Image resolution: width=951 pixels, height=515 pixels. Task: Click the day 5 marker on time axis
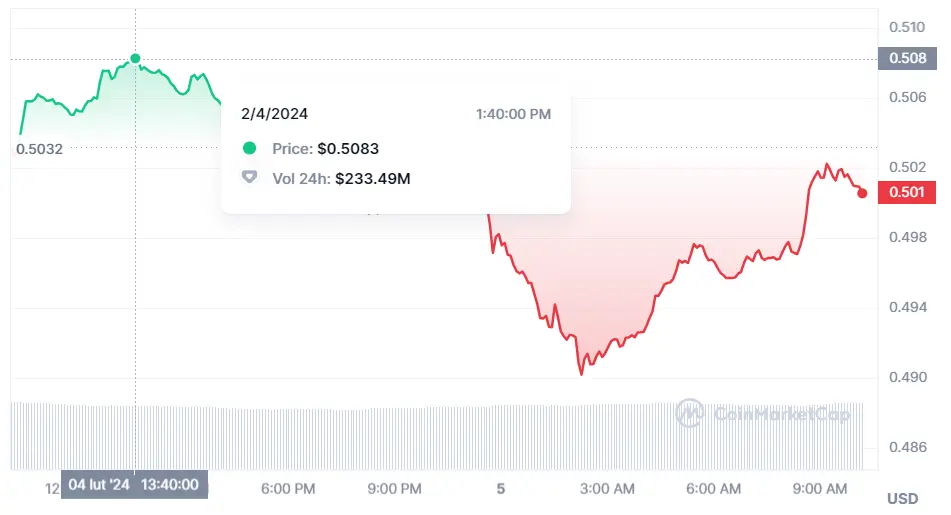tap(500, 488)
